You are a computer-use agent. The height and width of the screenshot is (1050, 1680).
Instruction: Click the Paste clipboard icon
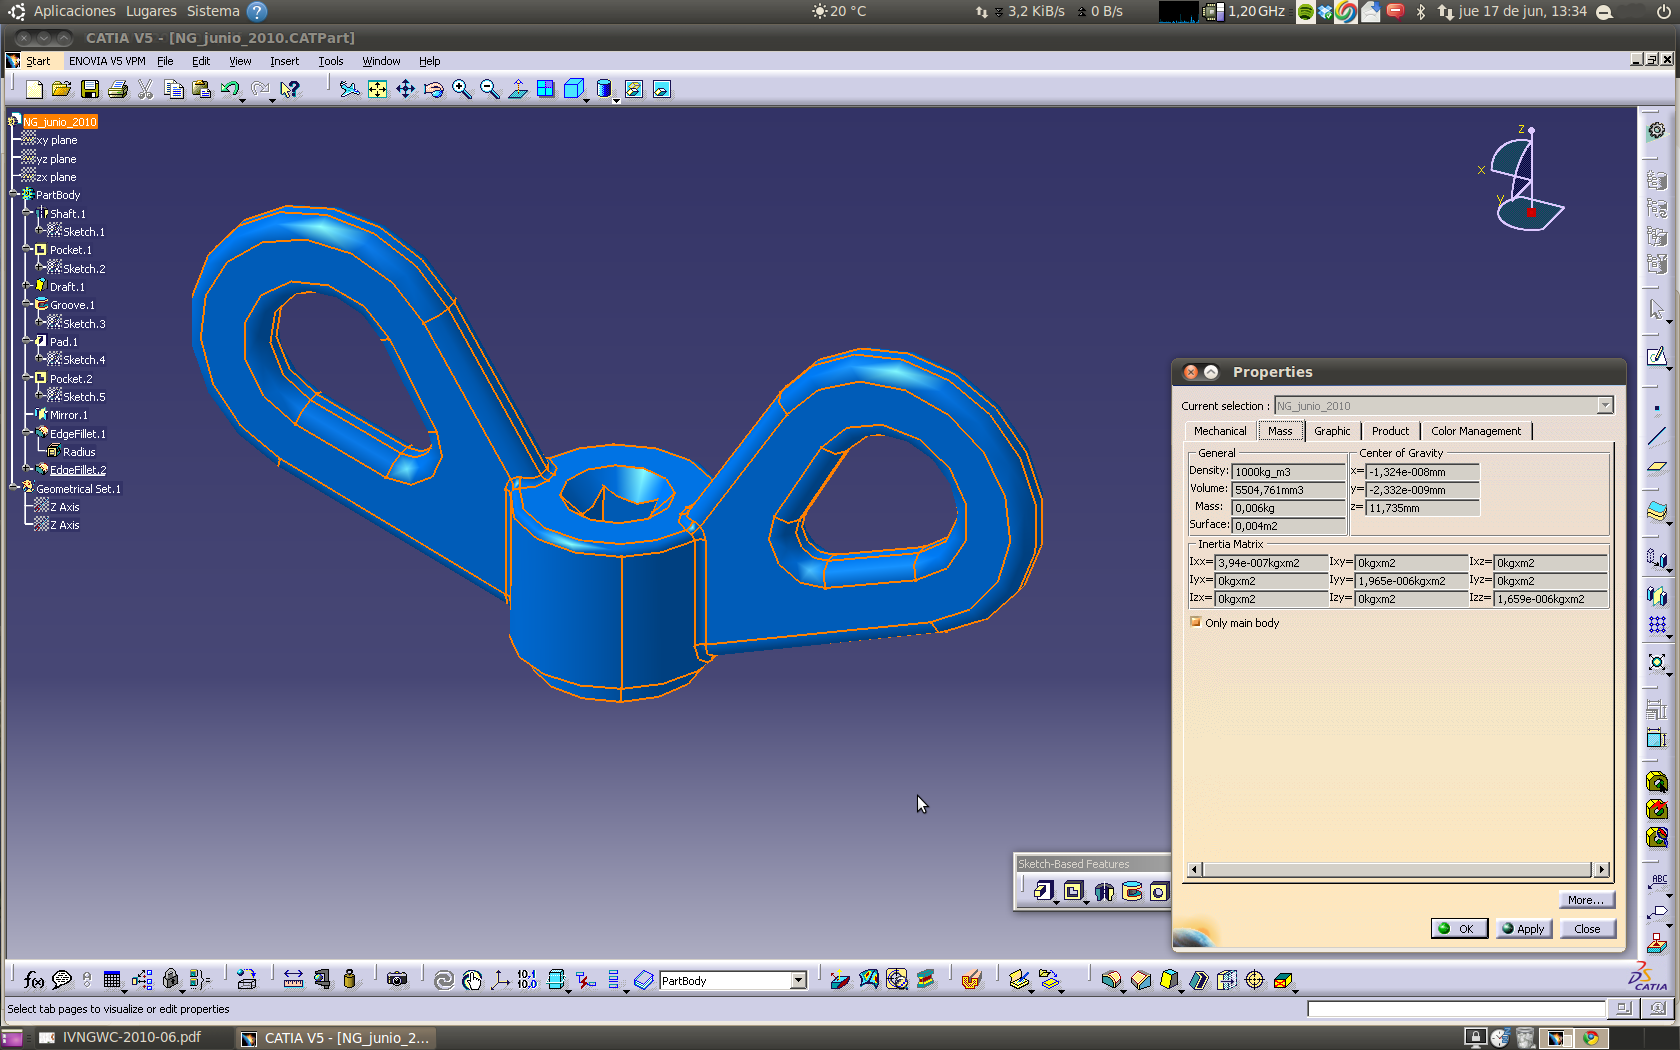(x=202, y=90)
